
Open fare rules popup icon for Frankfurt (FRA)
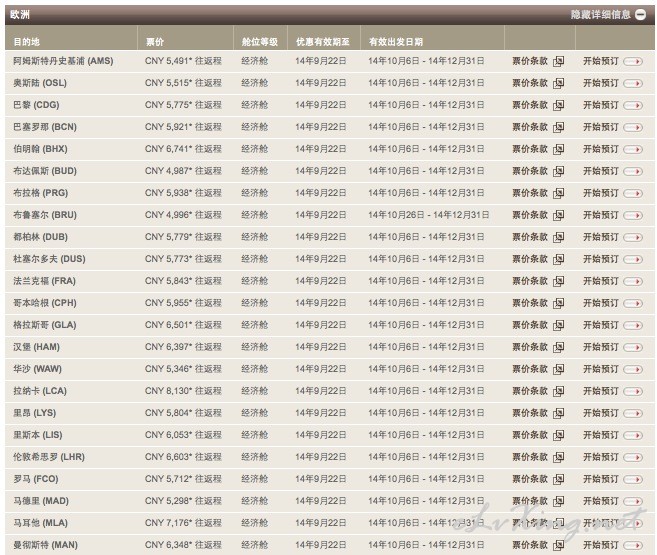pos(558,281)
